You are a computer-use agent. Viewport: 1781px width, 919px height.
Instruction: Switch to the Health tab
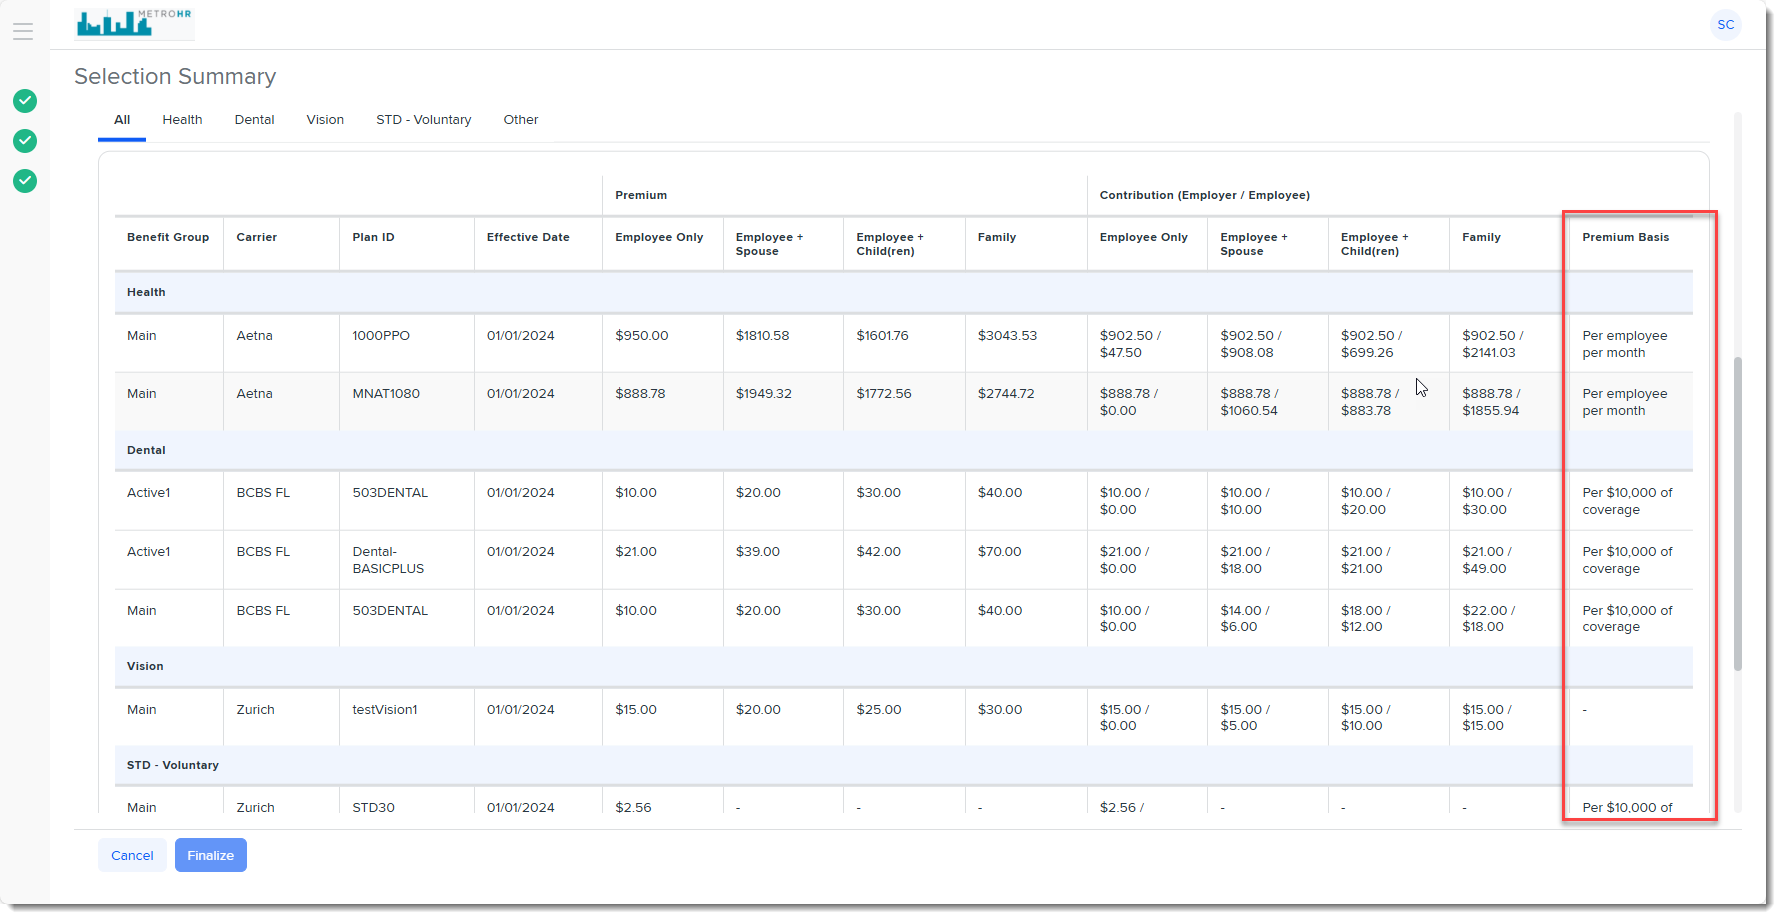pos(182,120)
